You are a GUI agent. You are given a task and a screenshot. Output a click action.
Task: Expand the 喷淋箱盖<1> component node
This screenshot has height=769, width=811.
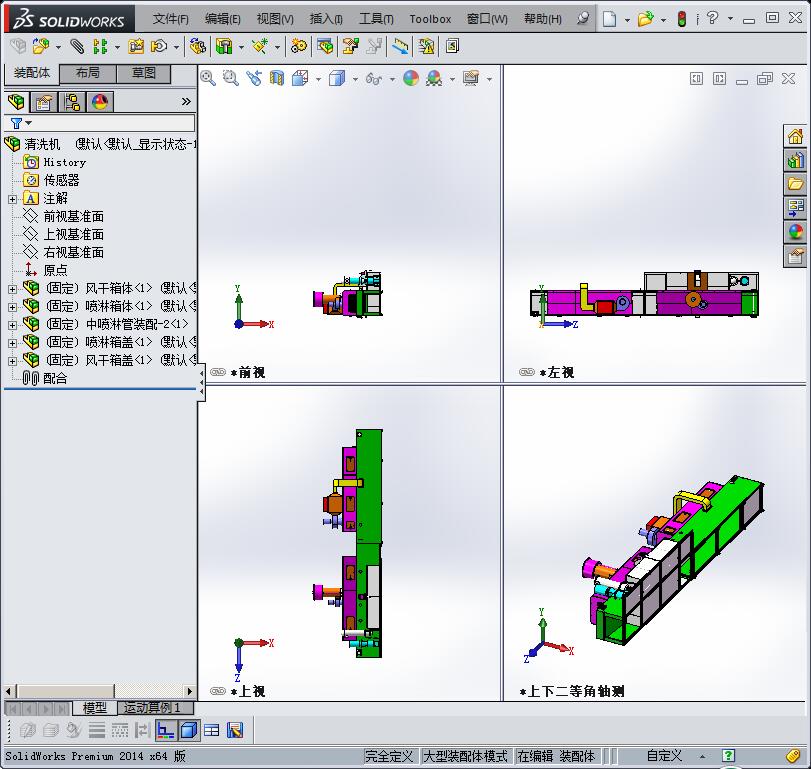click(12, 343)
